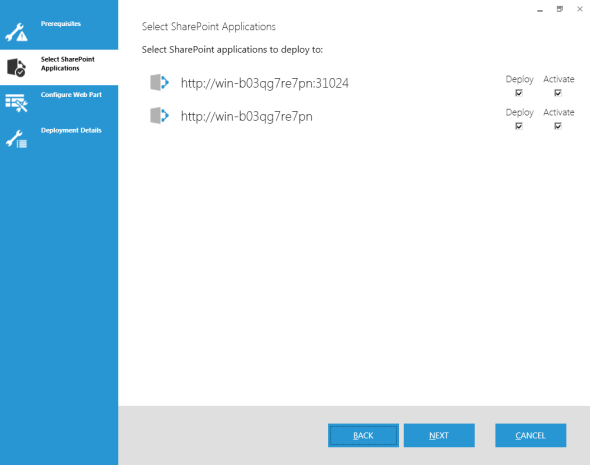Toggle Activate checkbox for http://win-b03qg7re7pn
The image size is (590, 465).
point(558,126)
